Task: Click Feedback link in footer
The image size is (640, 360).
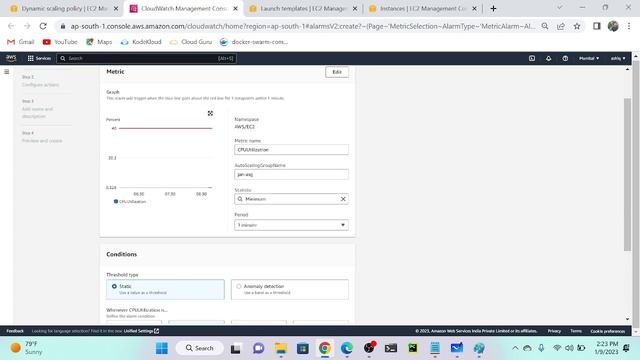Action: coord(15,331)
